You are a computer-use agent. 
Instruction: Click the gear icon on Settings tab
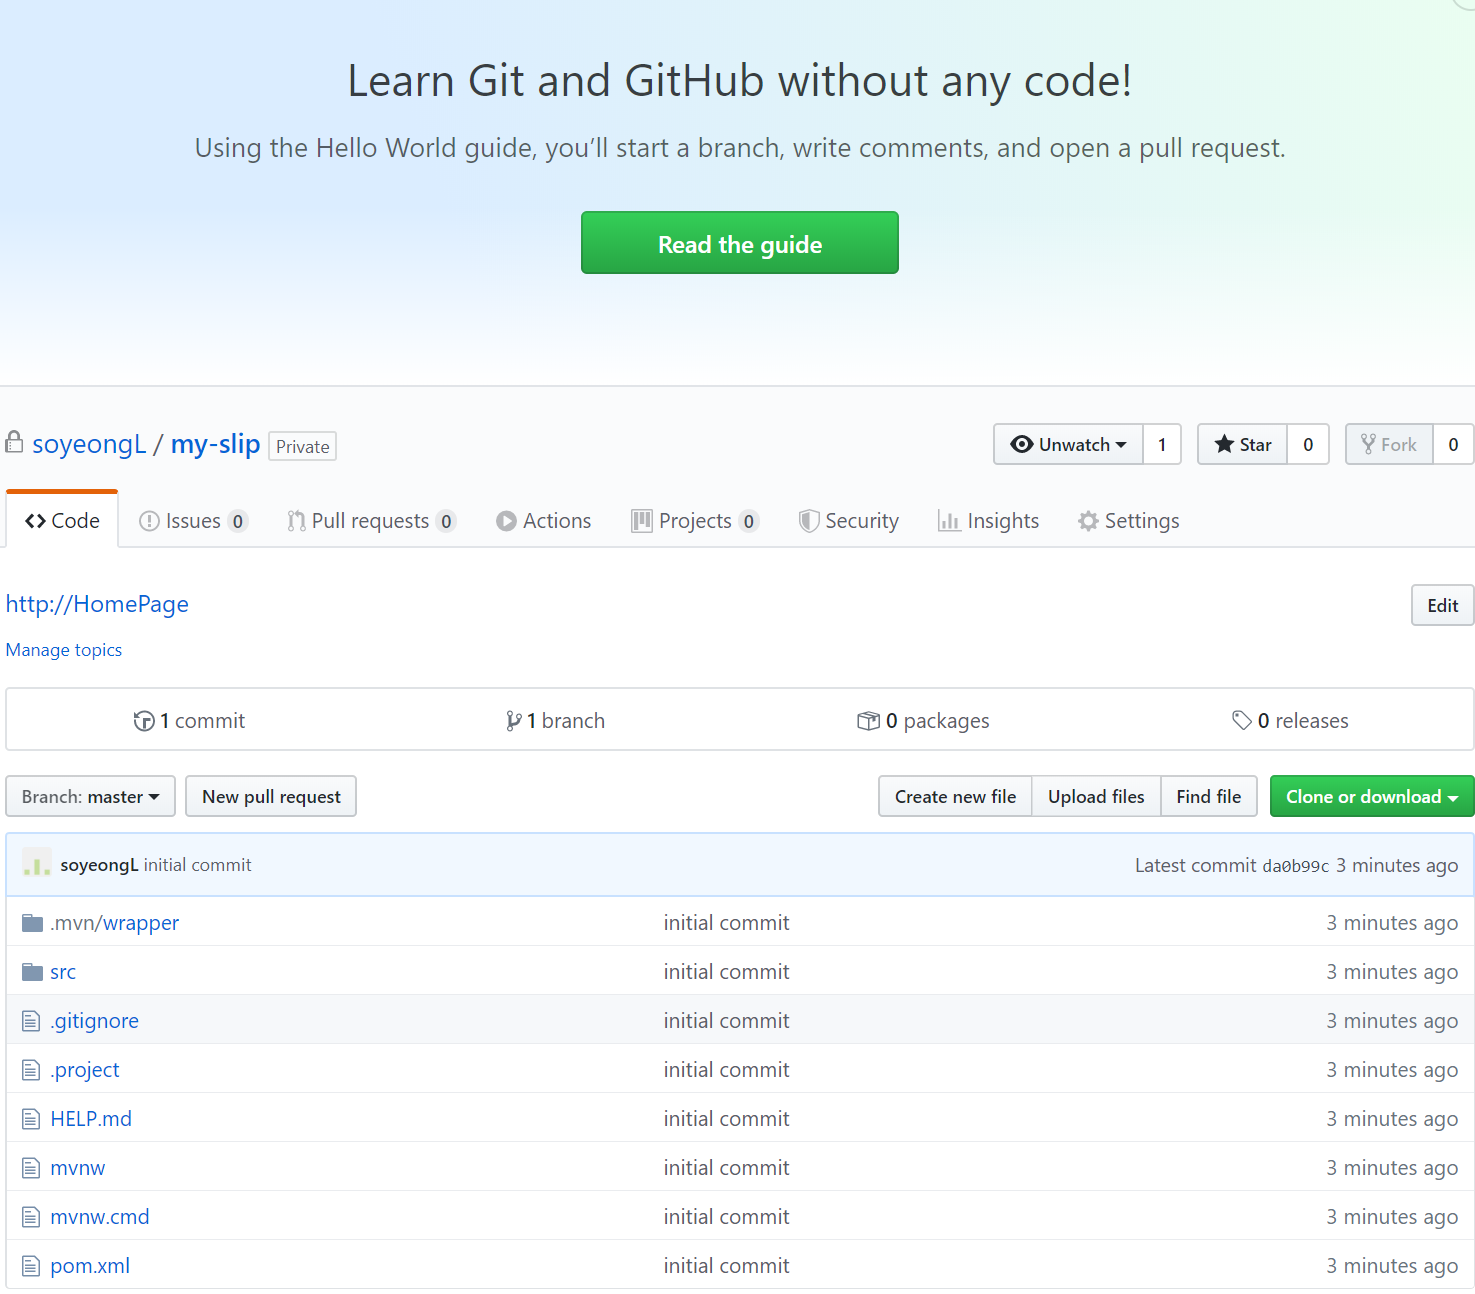click(1088, 521)
